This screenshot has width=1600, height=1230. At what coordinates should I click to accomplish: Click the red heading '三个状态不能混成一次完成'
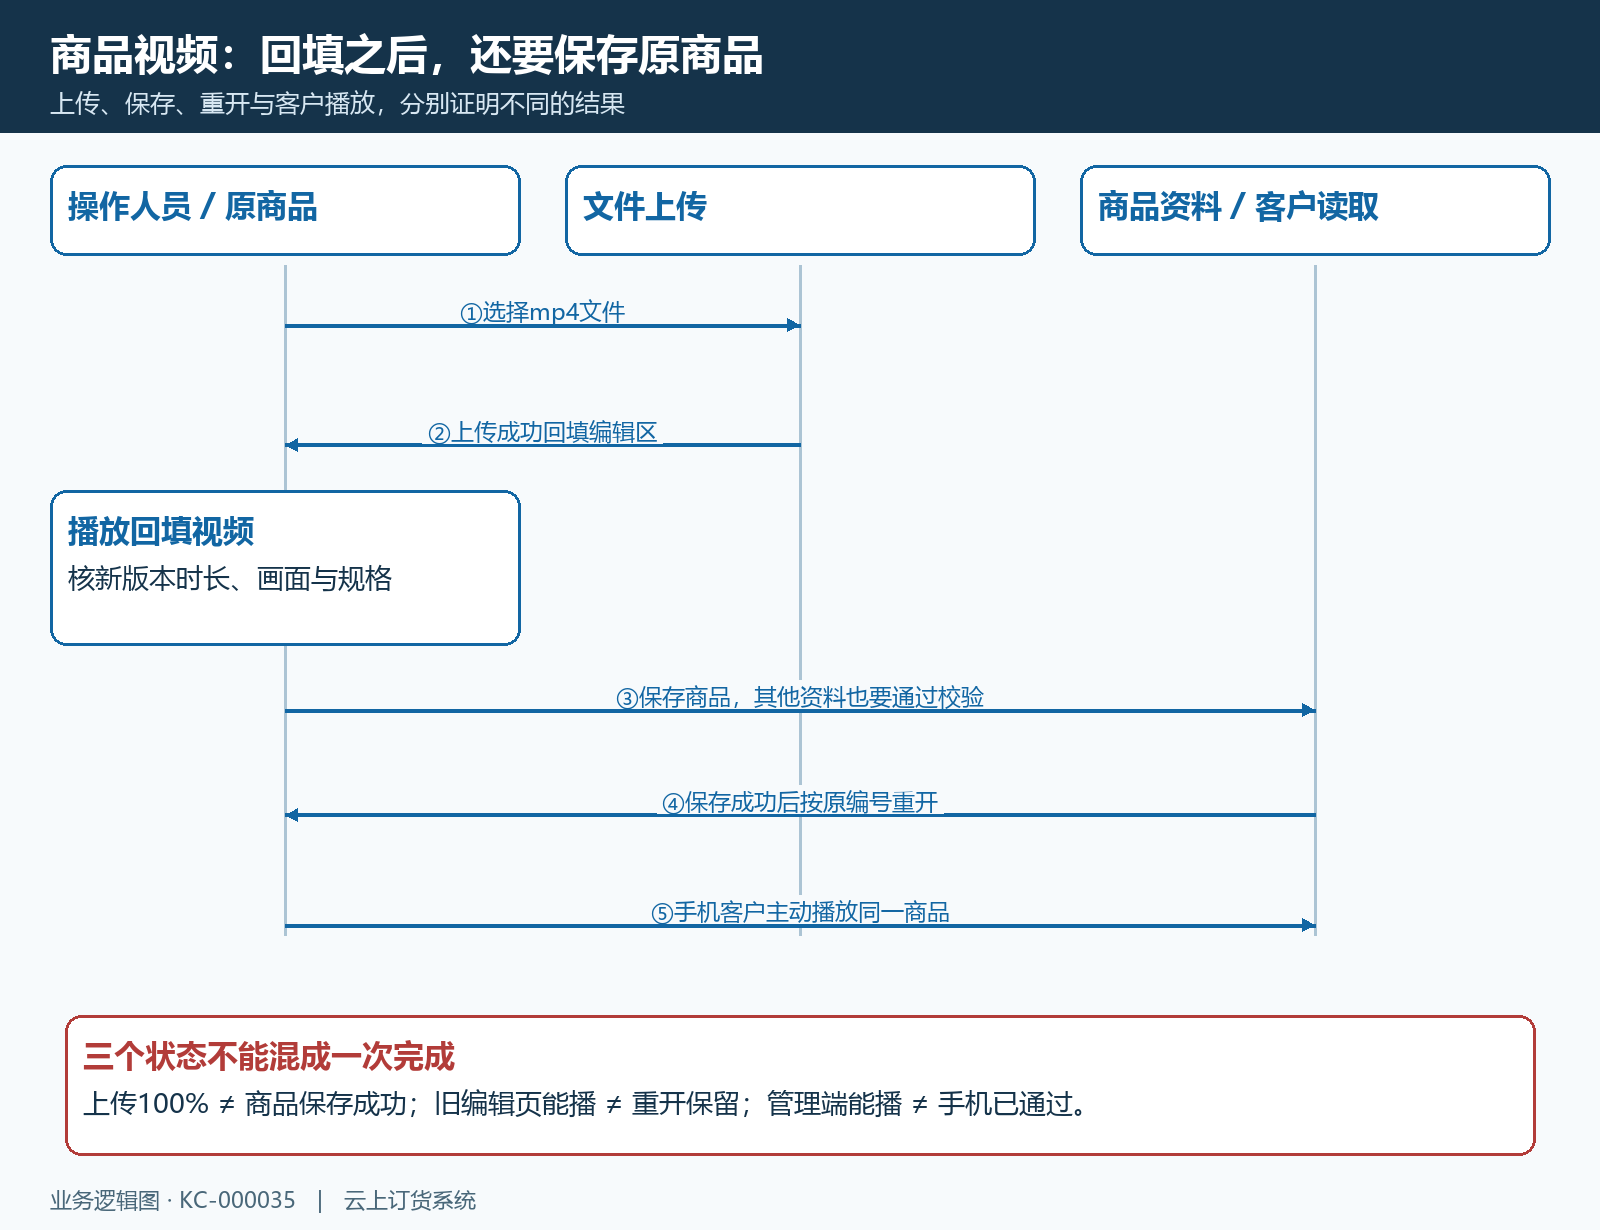pyautogui.click(x=269, y=1057)
